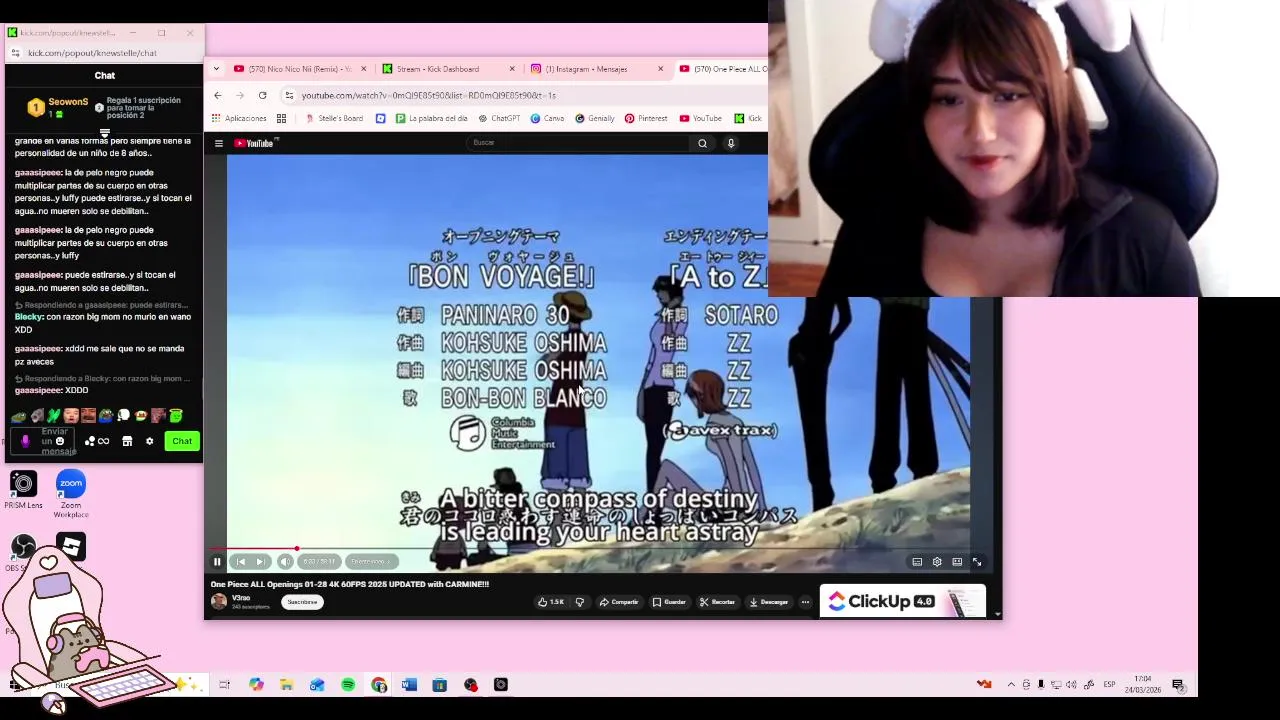This screenshot has width=1280, height=720.
Task: Open Spotify from the taskbar
Action: pos(348,685)
